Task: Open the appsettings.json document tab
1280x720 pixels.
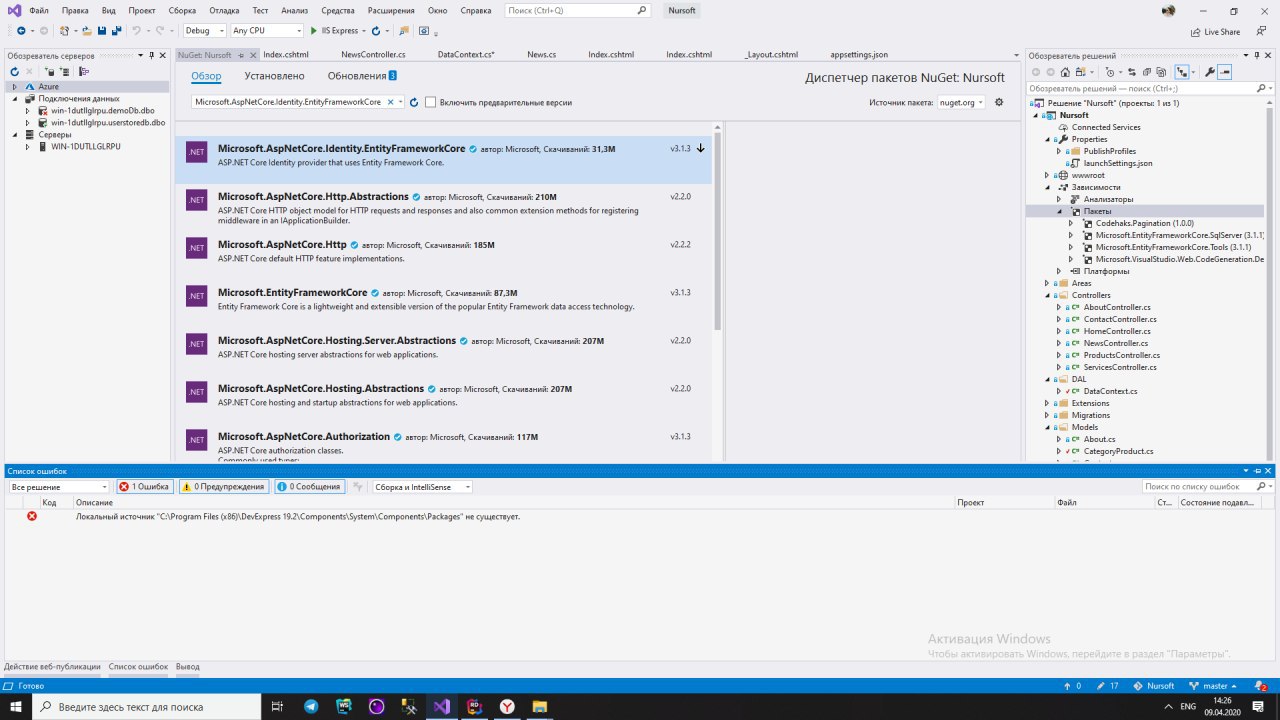Action: click(x=859, y=55)
